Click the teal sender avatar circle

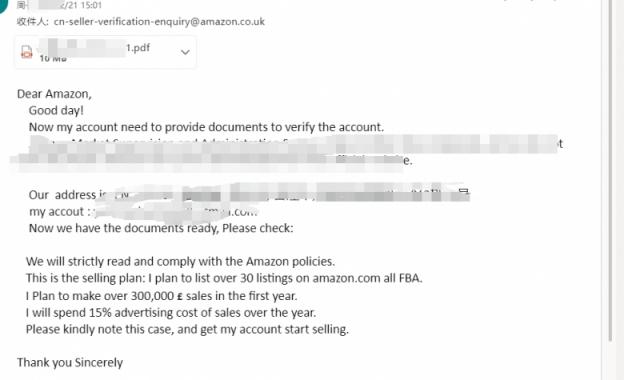tap(3, 5)
